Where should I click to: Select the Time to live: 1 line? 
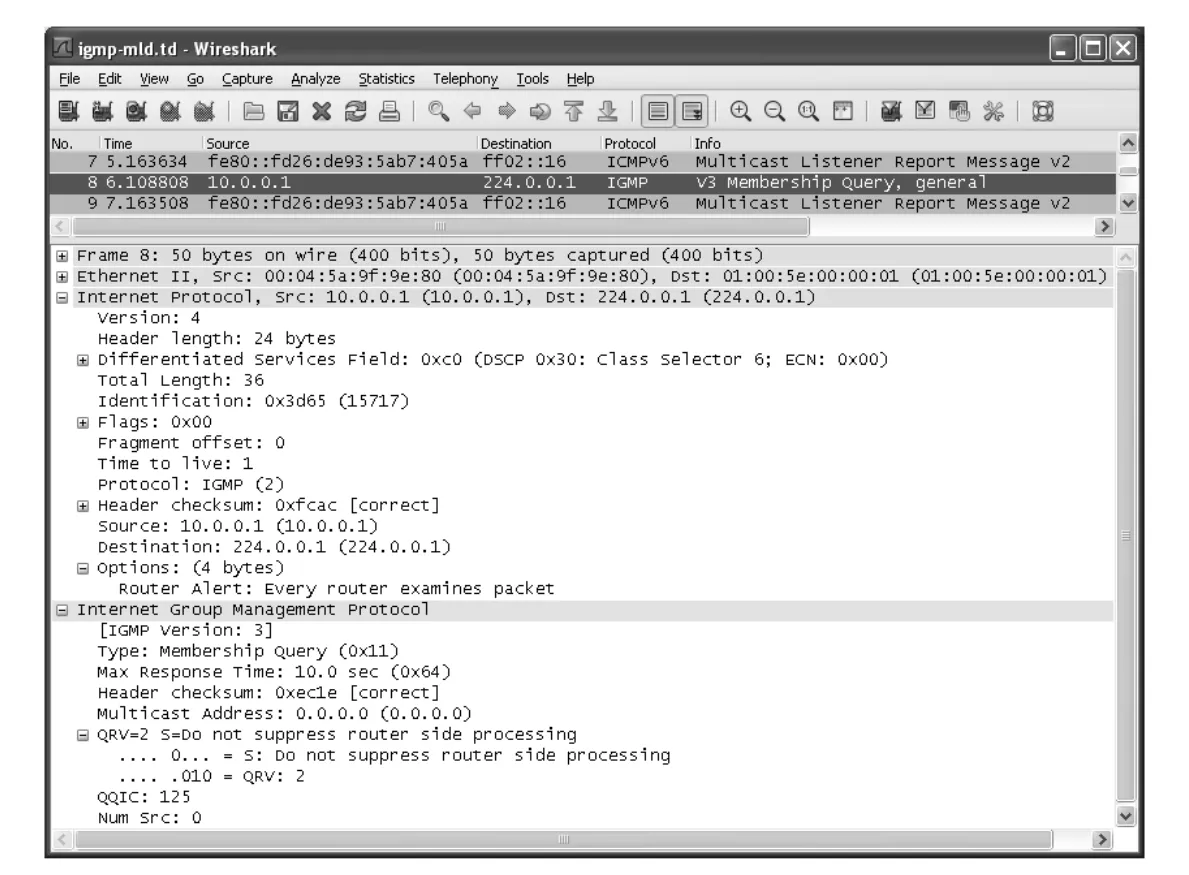(x=175, y=464)
